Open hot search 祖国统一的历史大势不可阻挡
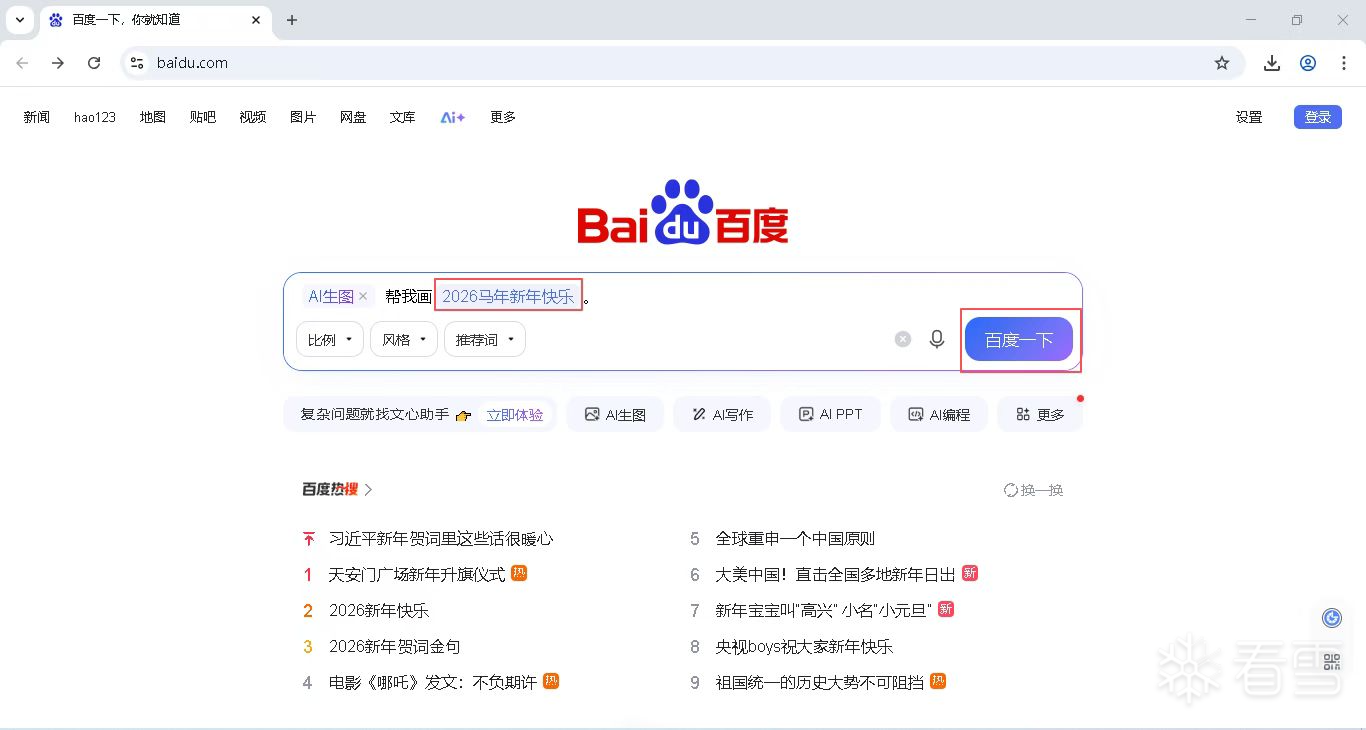This screenshot has height=730, width=1366. click(x=819, y=683)
